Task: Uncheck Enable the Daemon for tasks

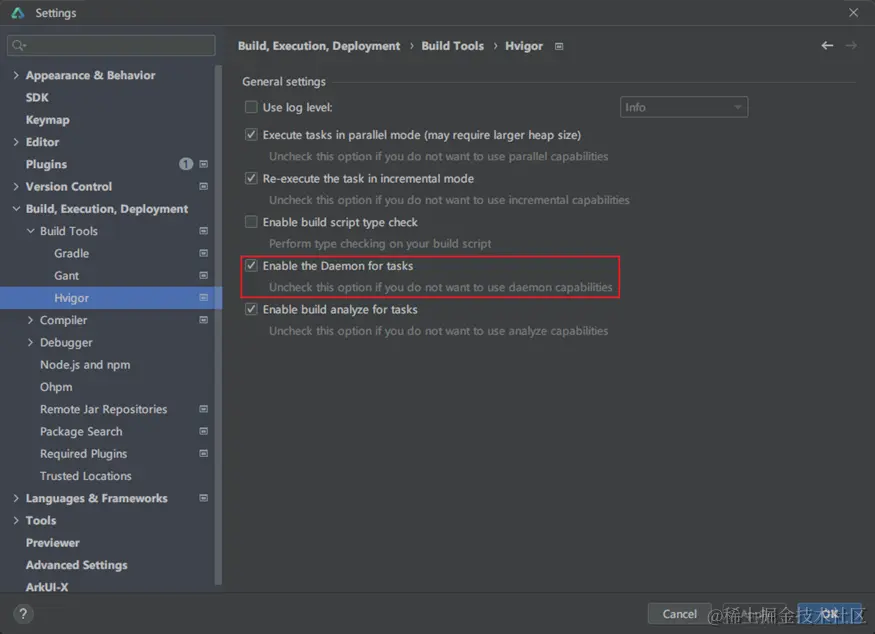Action: pos(251,266)
